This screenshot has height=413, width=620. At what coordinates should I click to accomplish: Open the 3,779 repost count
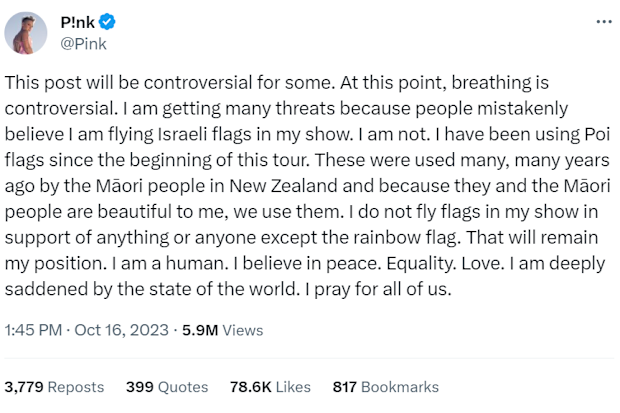point(24,387)
